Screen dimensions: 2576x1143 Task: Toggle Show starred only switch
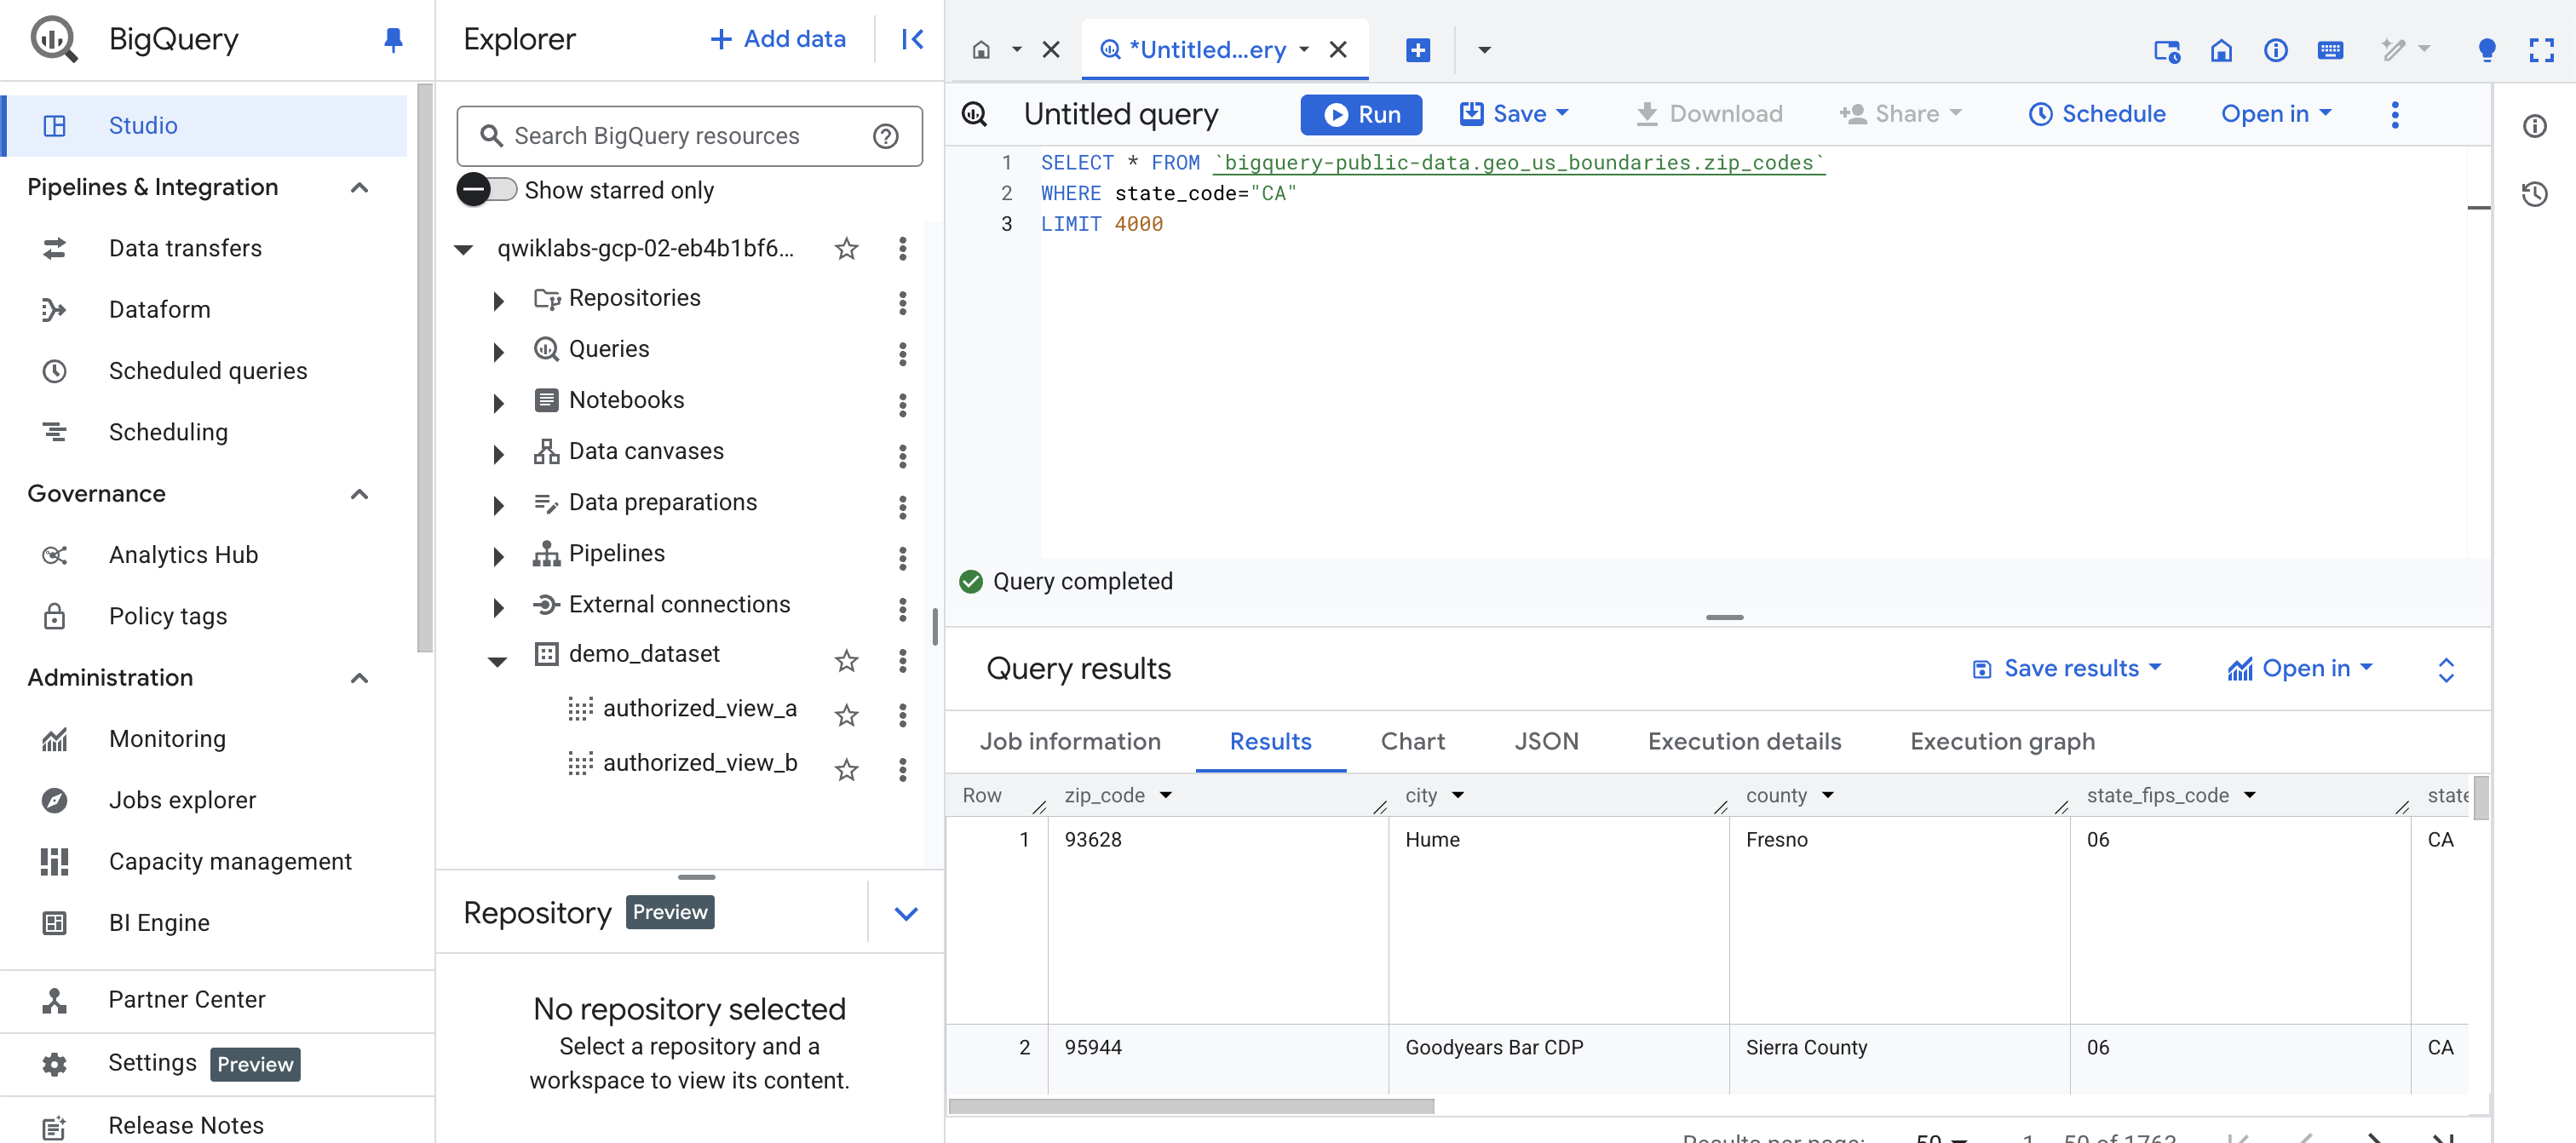coord(487,190)
